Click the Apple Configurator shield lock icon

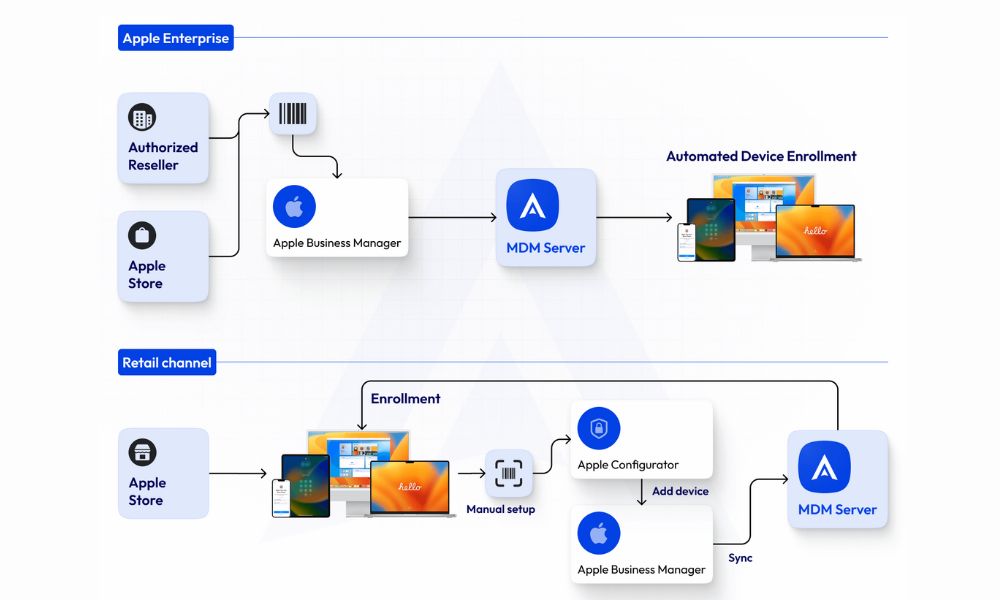598,428
